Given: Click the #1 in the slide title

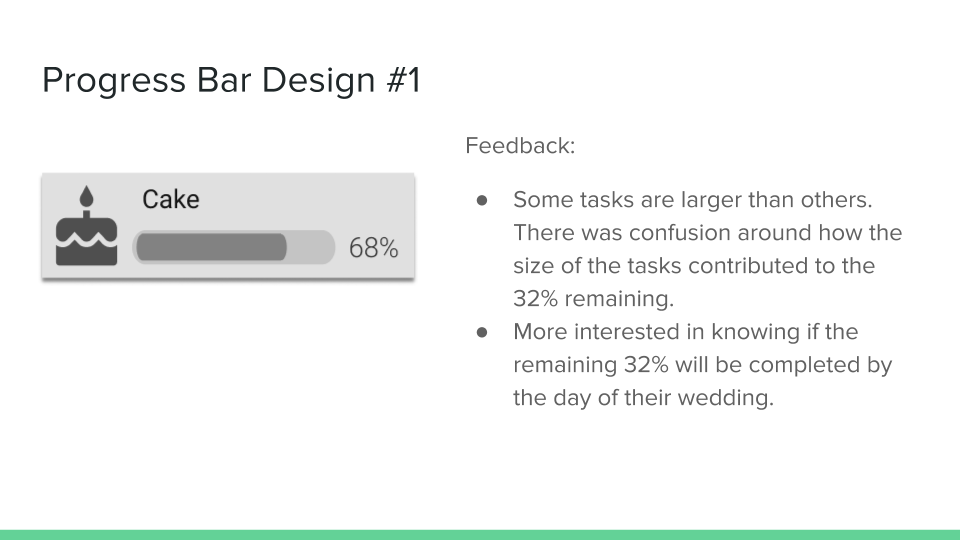Looking at the screenshot, I should (x=404, y=80).
